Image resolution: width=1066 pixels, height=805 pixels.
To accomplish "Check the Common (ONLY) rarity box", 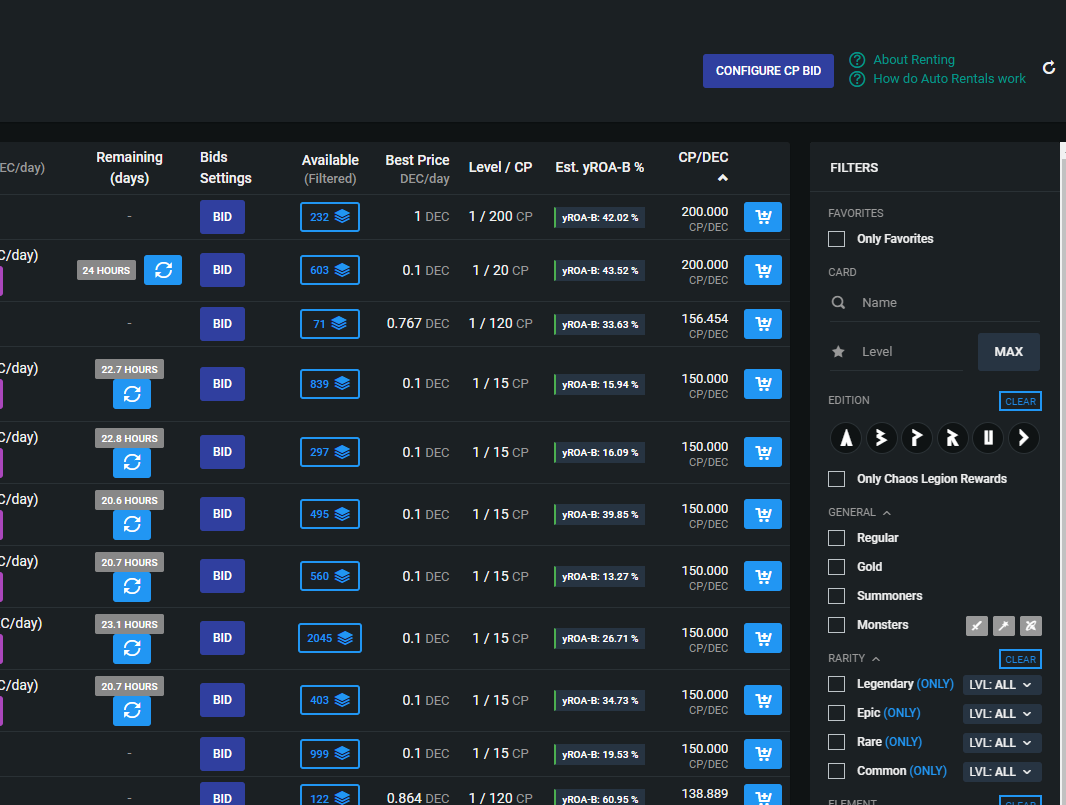I will (837, 771).
